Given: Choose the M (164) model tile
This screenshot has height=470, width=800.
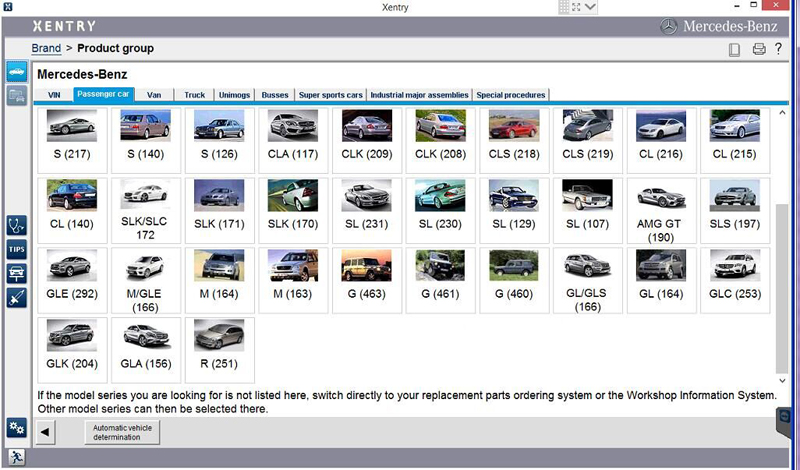Looking at the screenshot, I should pyautogui.click(x=219, y=280).
